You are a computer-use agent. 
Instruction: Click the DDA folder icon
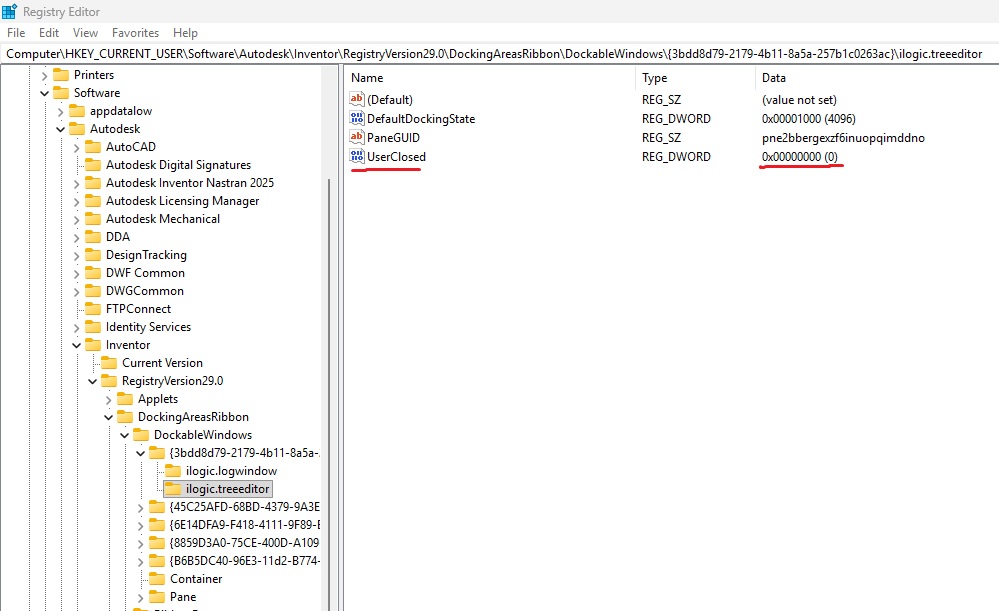pos(93,236)
